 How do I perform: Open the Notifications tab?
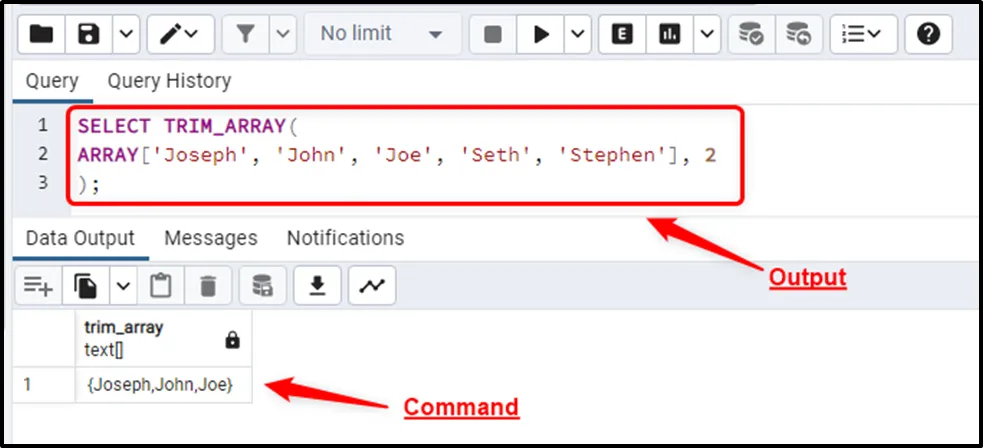[345, 238]
